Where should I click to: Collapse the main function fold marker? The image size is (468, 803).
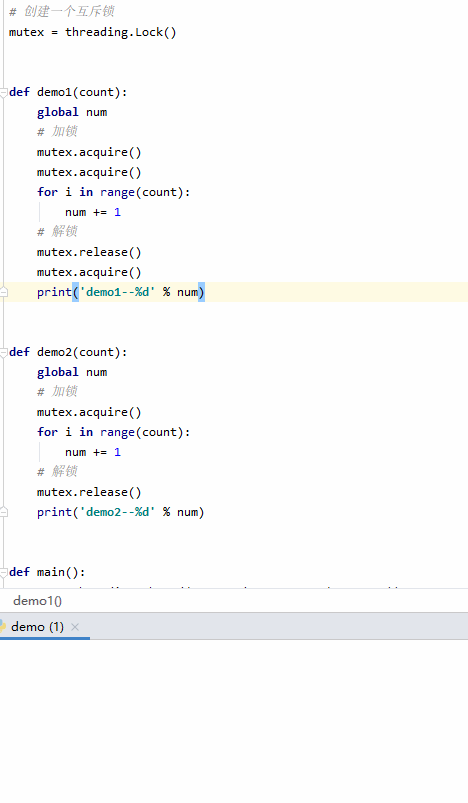pos(4,572)
